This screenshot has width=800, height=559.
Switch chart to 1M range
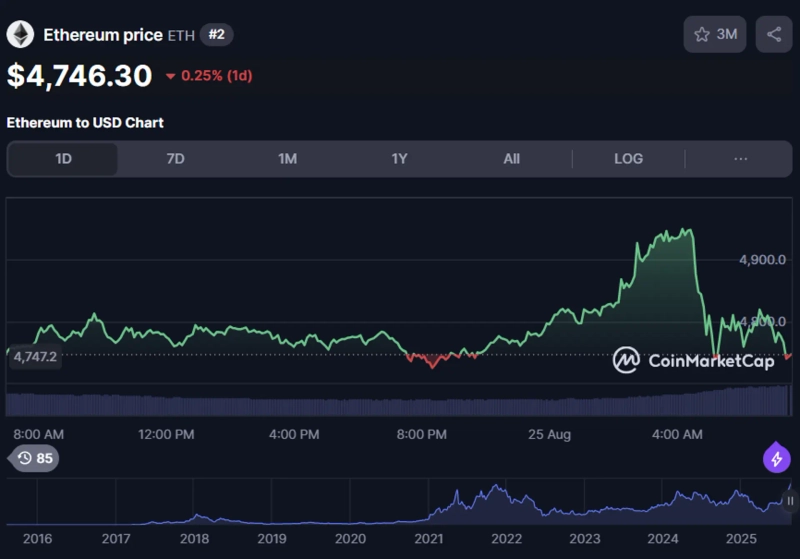[x=287, y=159]
